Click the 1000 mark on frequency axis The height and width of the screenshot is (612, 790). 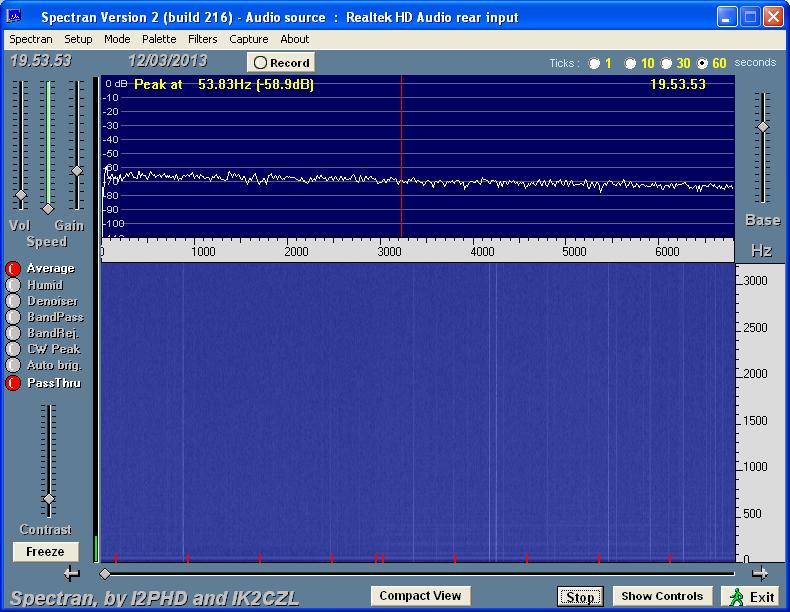tap(203, 251)
